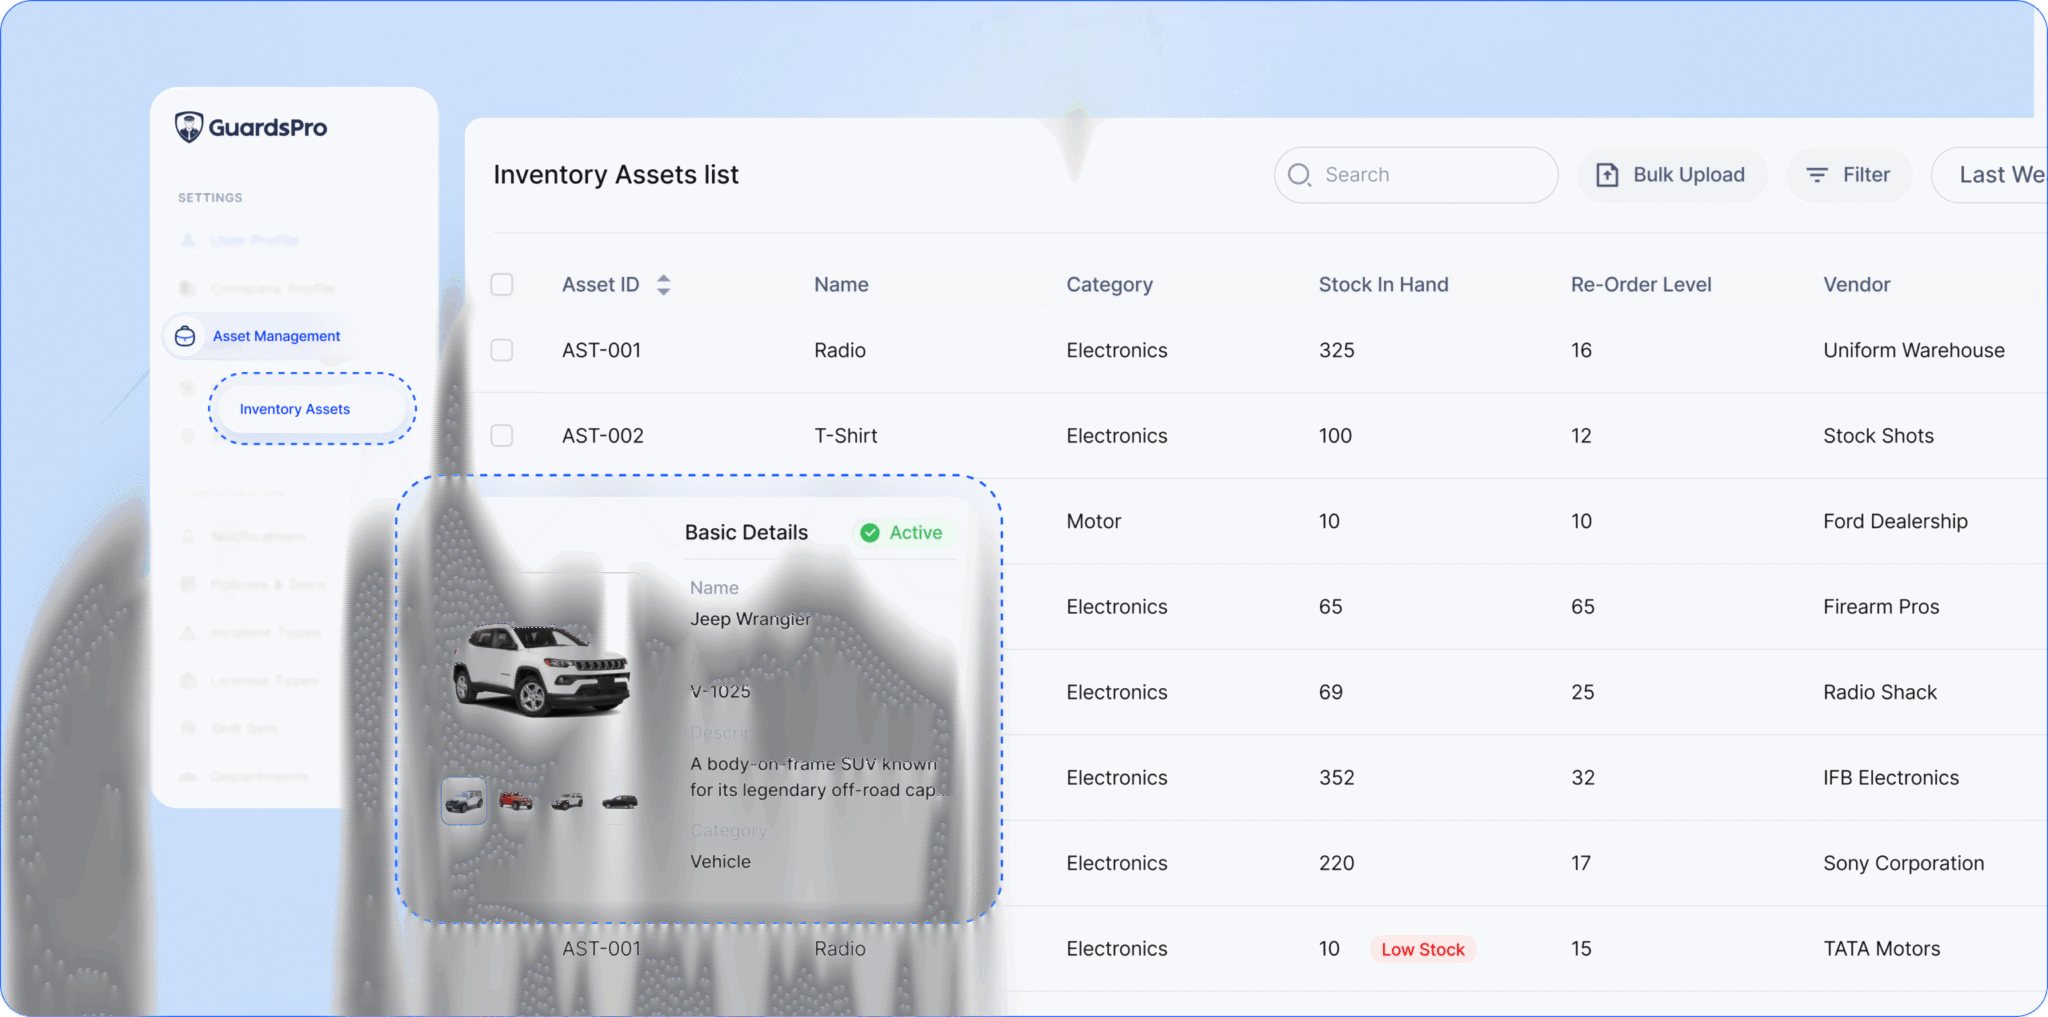Select the black car thumbnail
Screen dimensions: 2048x1017
coord(620,801)
